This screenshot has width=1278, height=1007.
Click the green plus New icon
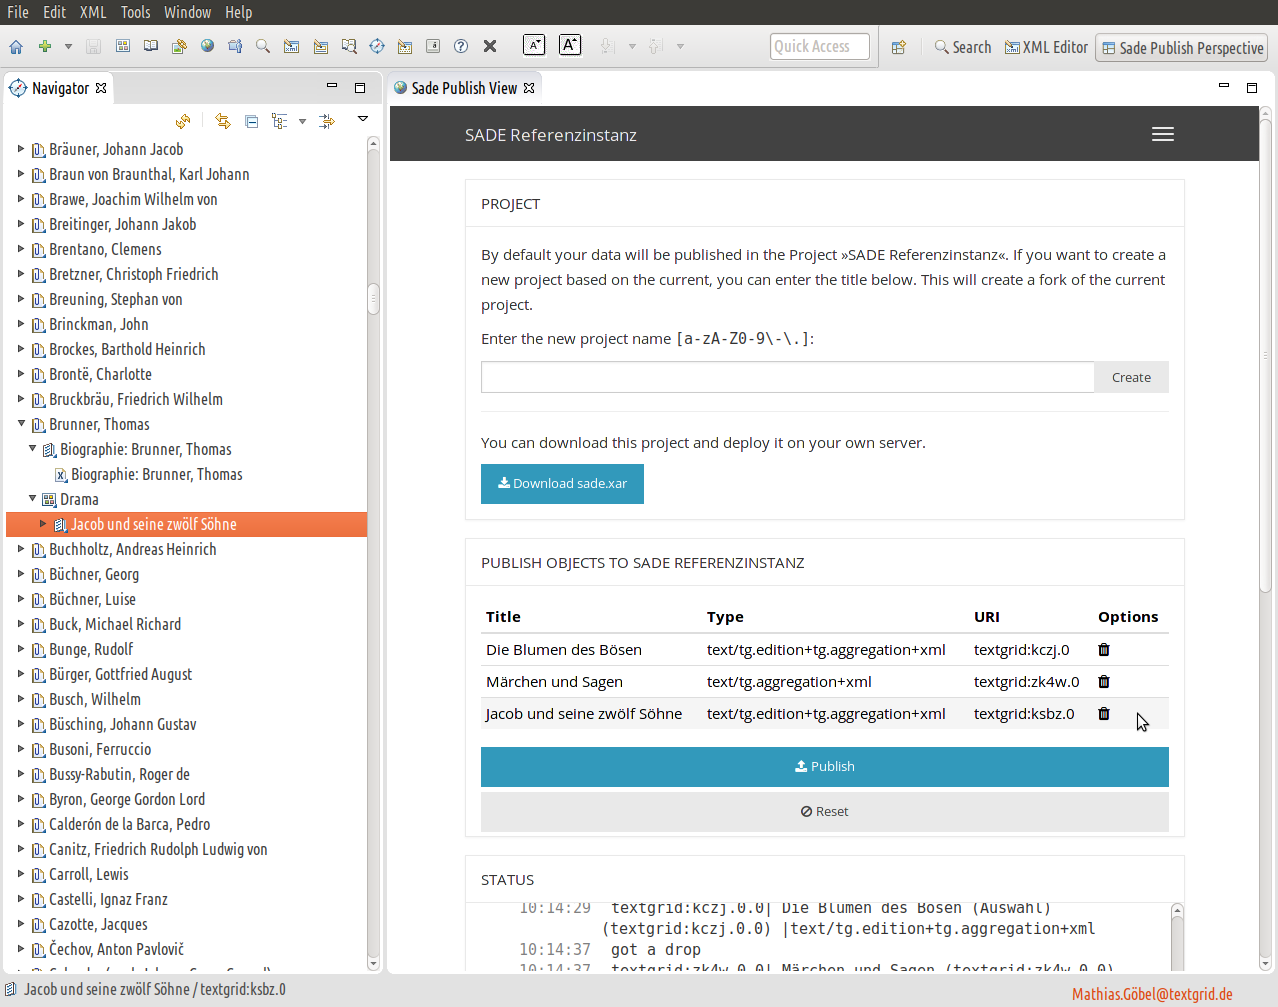[x=45, y=47]
